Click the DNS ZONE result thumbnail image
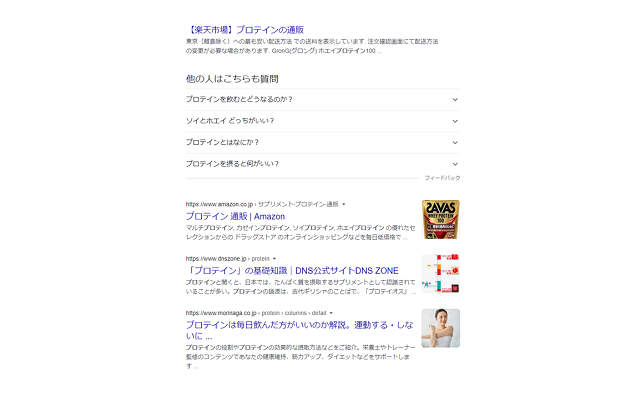640x400 pixels. pyautogui.click(x=441, y=273)
